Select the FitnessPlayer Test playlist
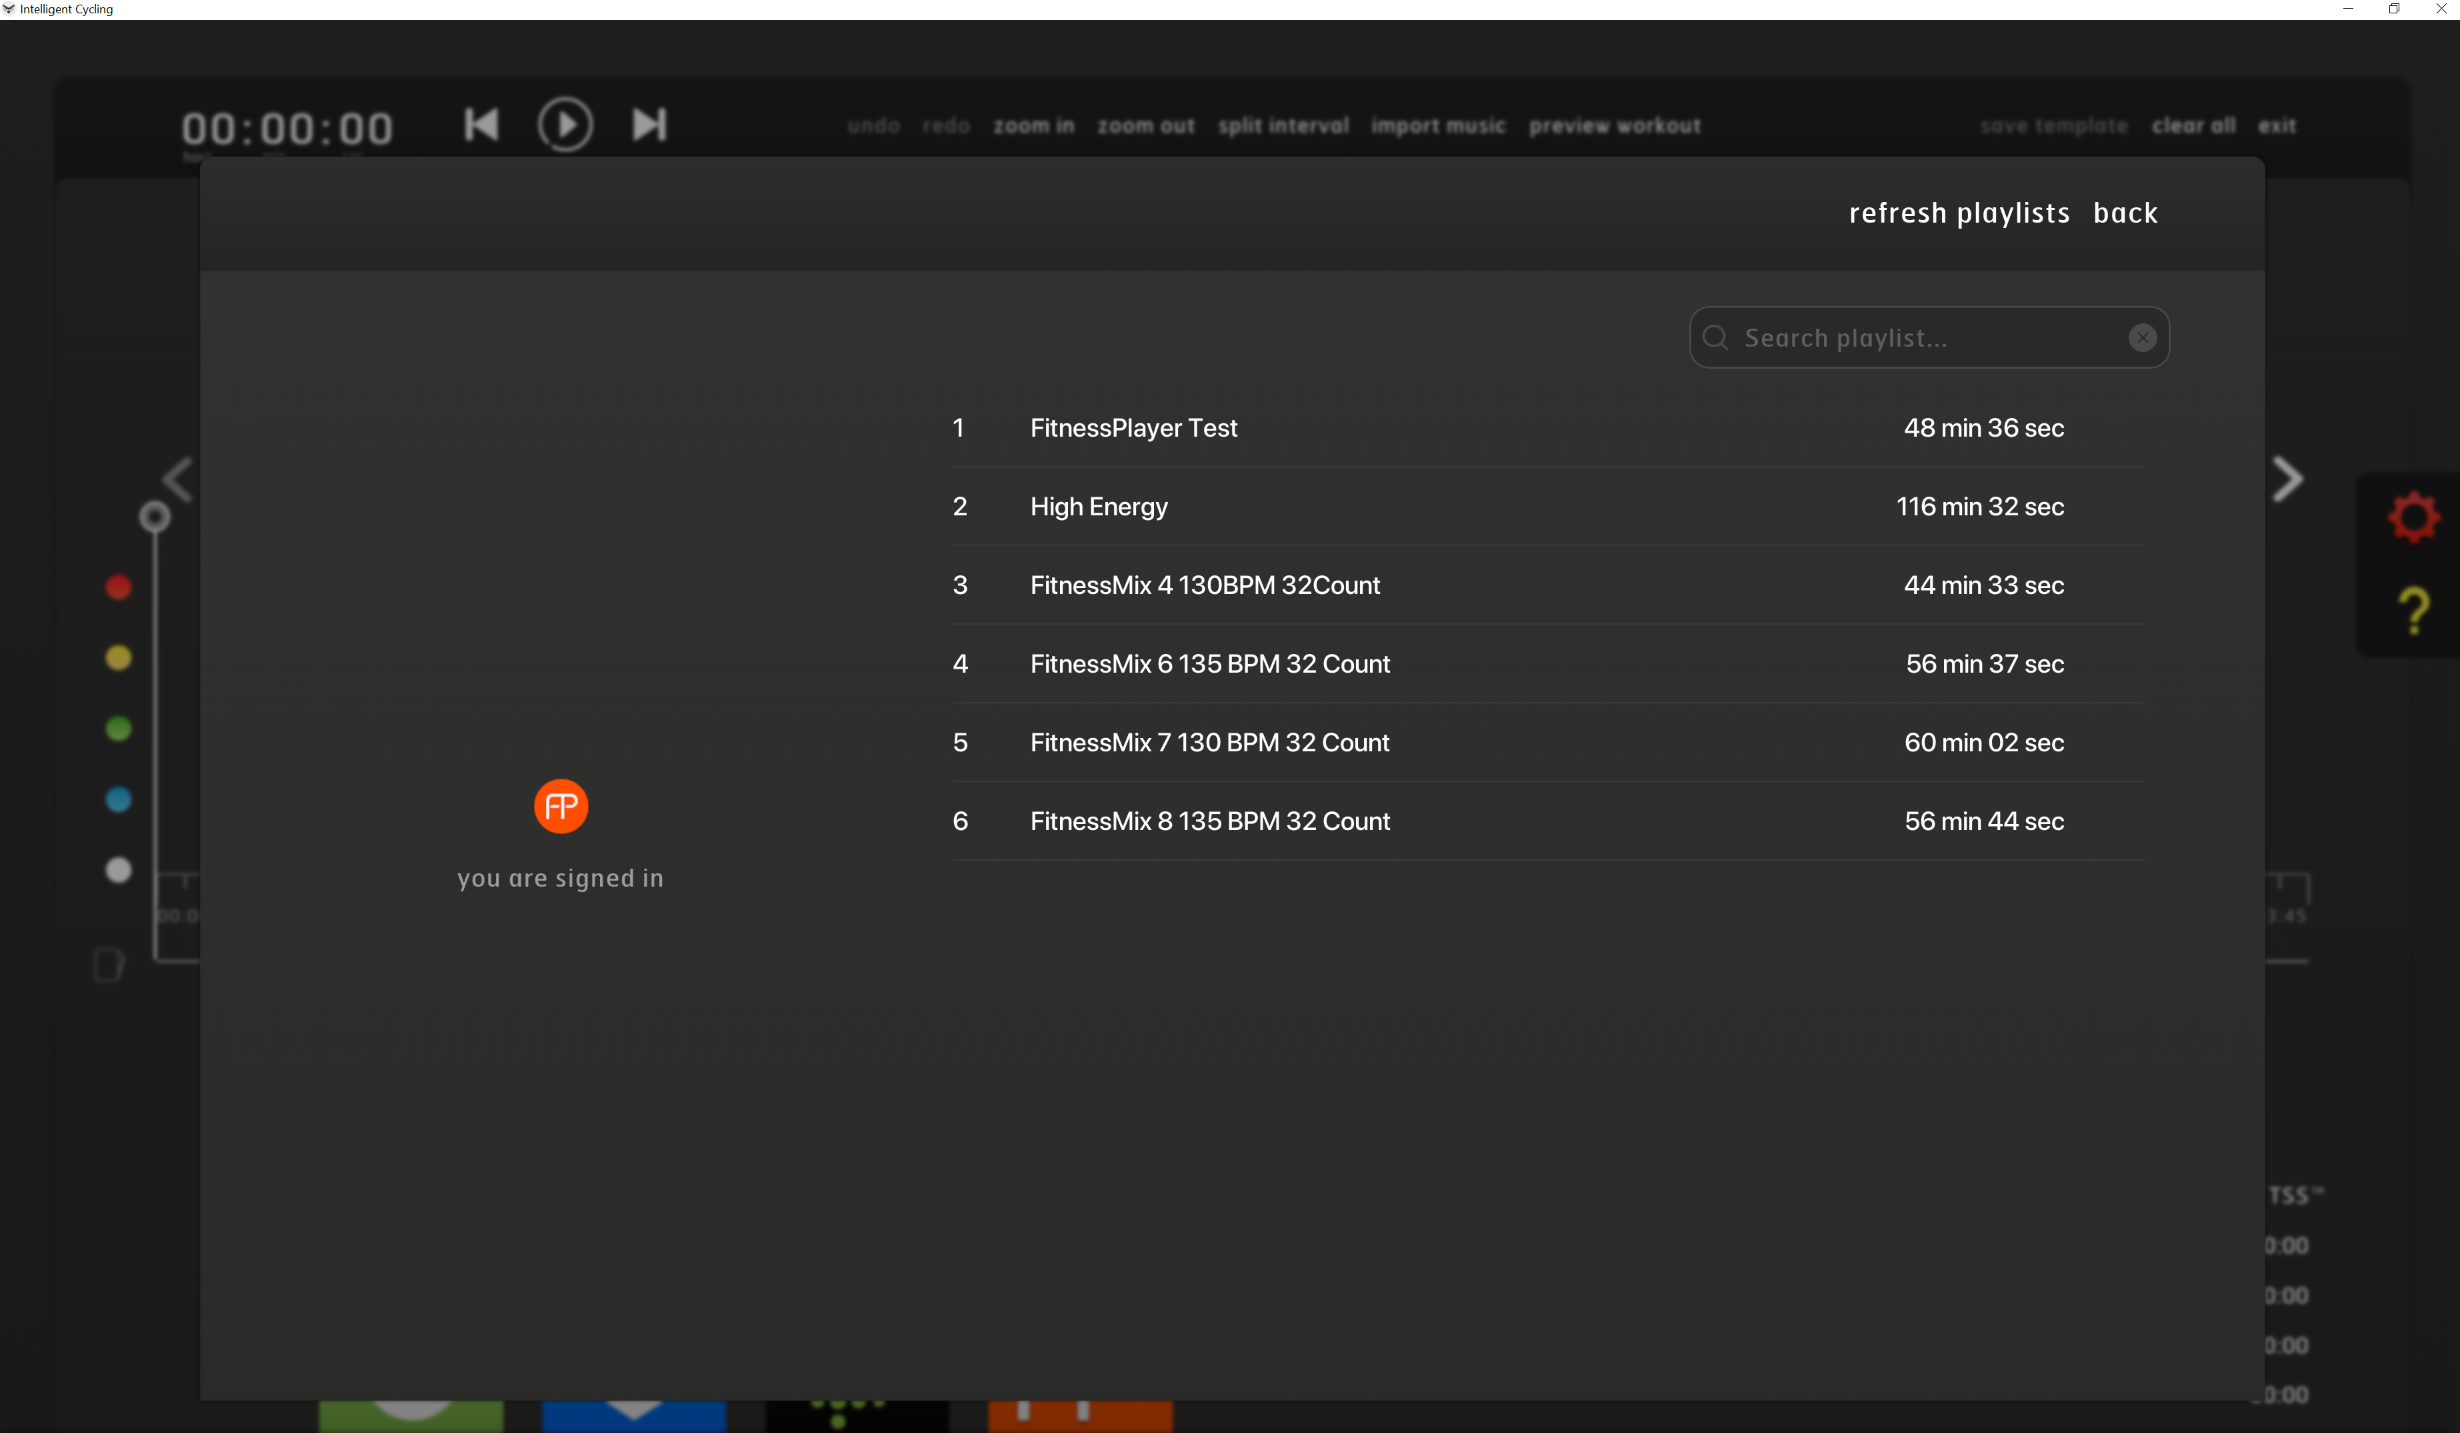 click(x=1133, y=428)
